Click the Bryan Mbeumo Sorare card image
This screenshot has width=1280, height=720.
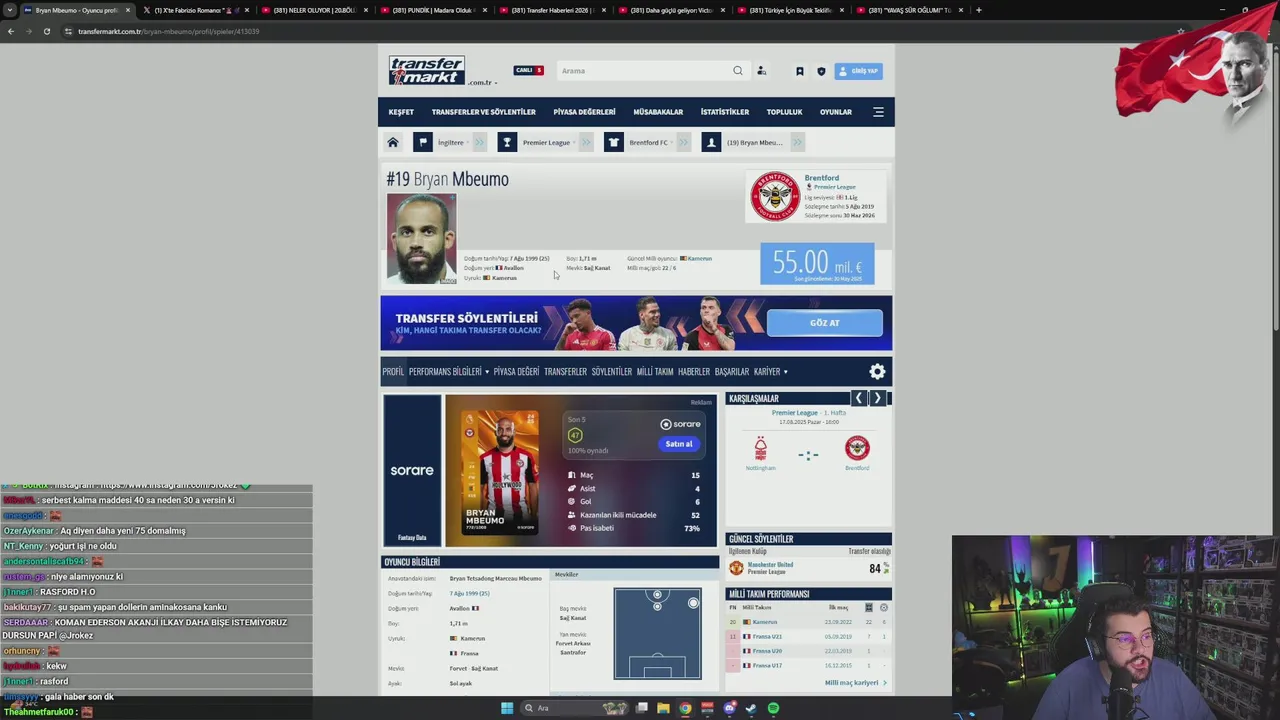coord(499,471)
